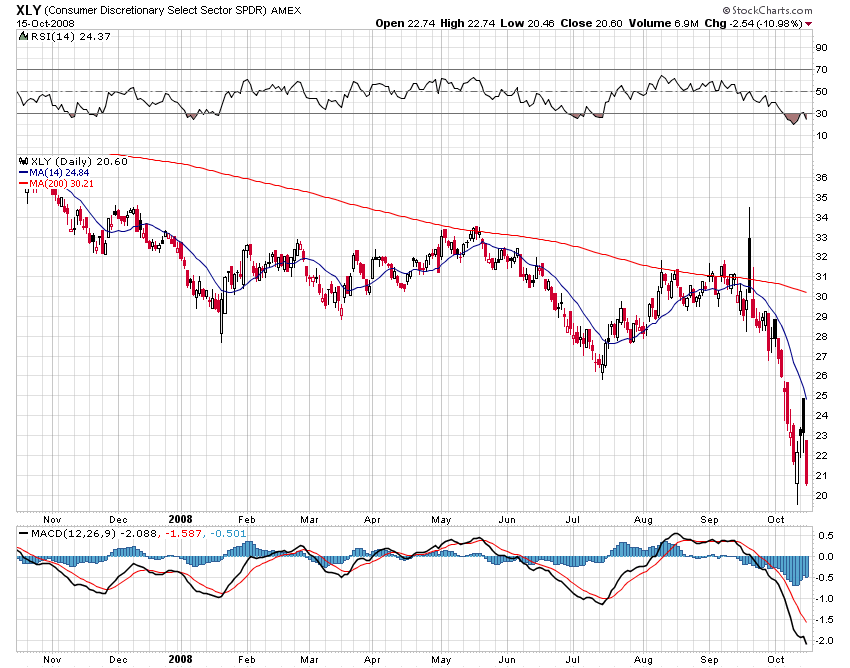The height and width of the screenshot is (668, 850).
Task: Click the XLY ticker symbol in the title
Action: point(28,10)
